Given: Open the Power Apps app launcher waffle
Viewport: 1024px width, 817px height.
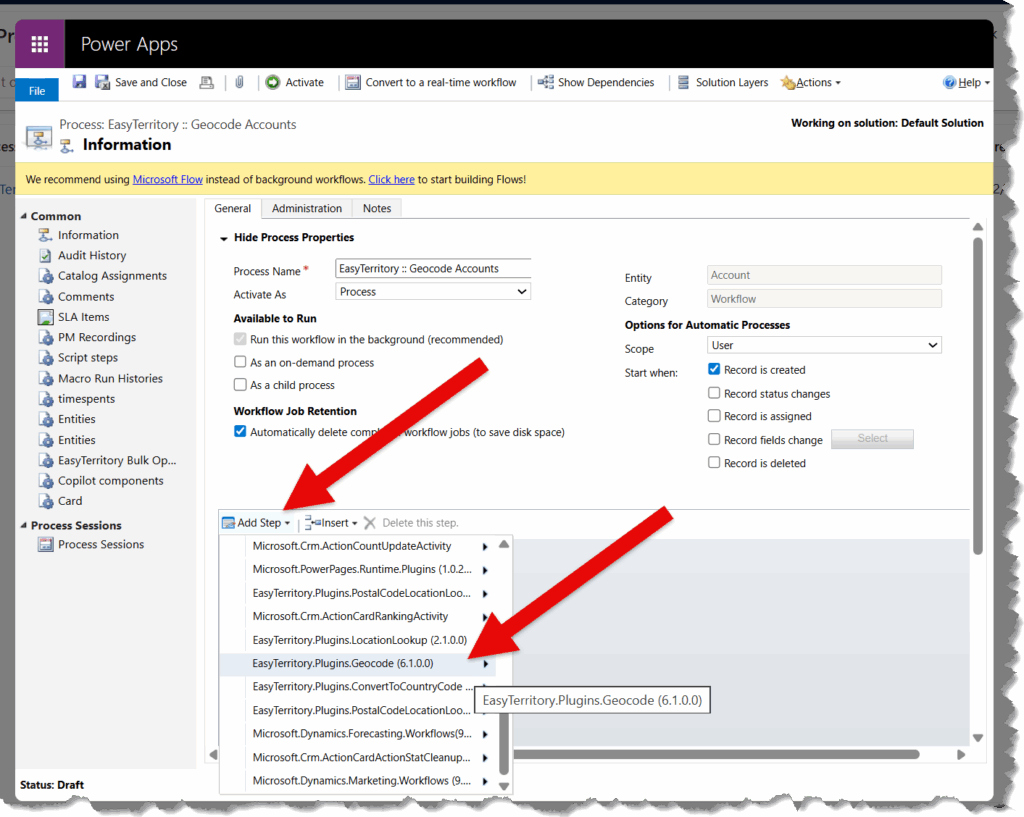Looking at the screenshot, I should 40,44.
